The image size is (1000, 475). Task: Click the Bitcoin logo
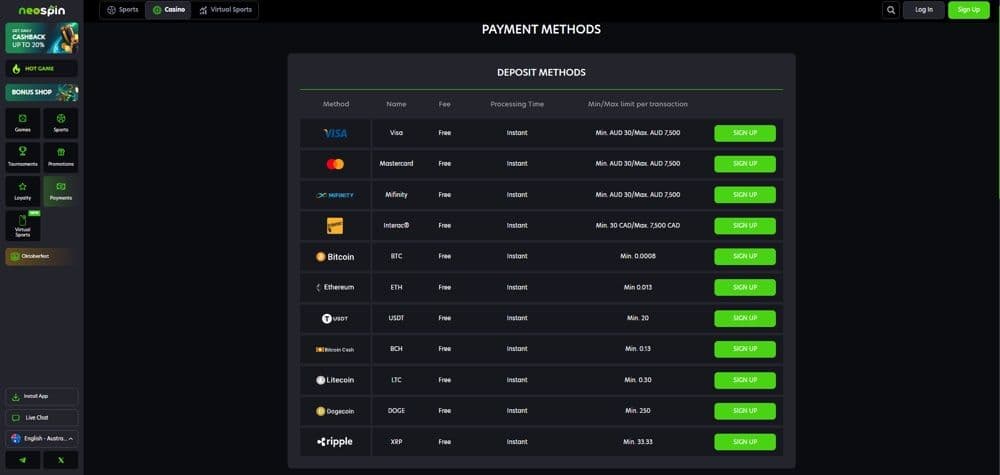[x=335, y=256]
